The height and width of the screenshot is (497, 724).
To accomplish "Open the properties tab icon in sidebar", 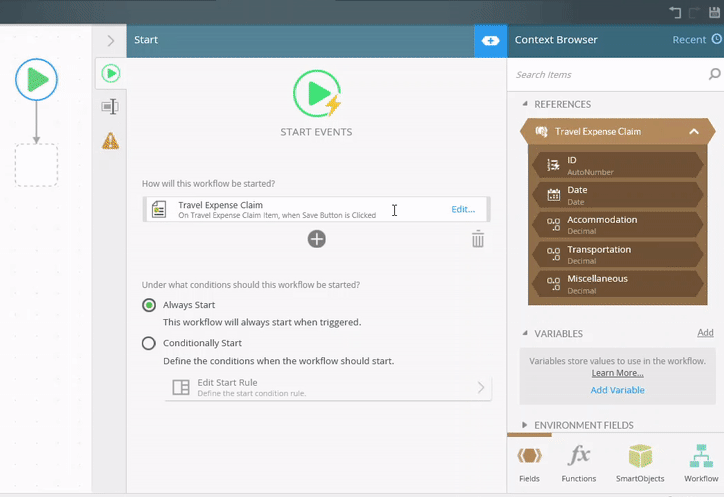I will coord(110,107).
